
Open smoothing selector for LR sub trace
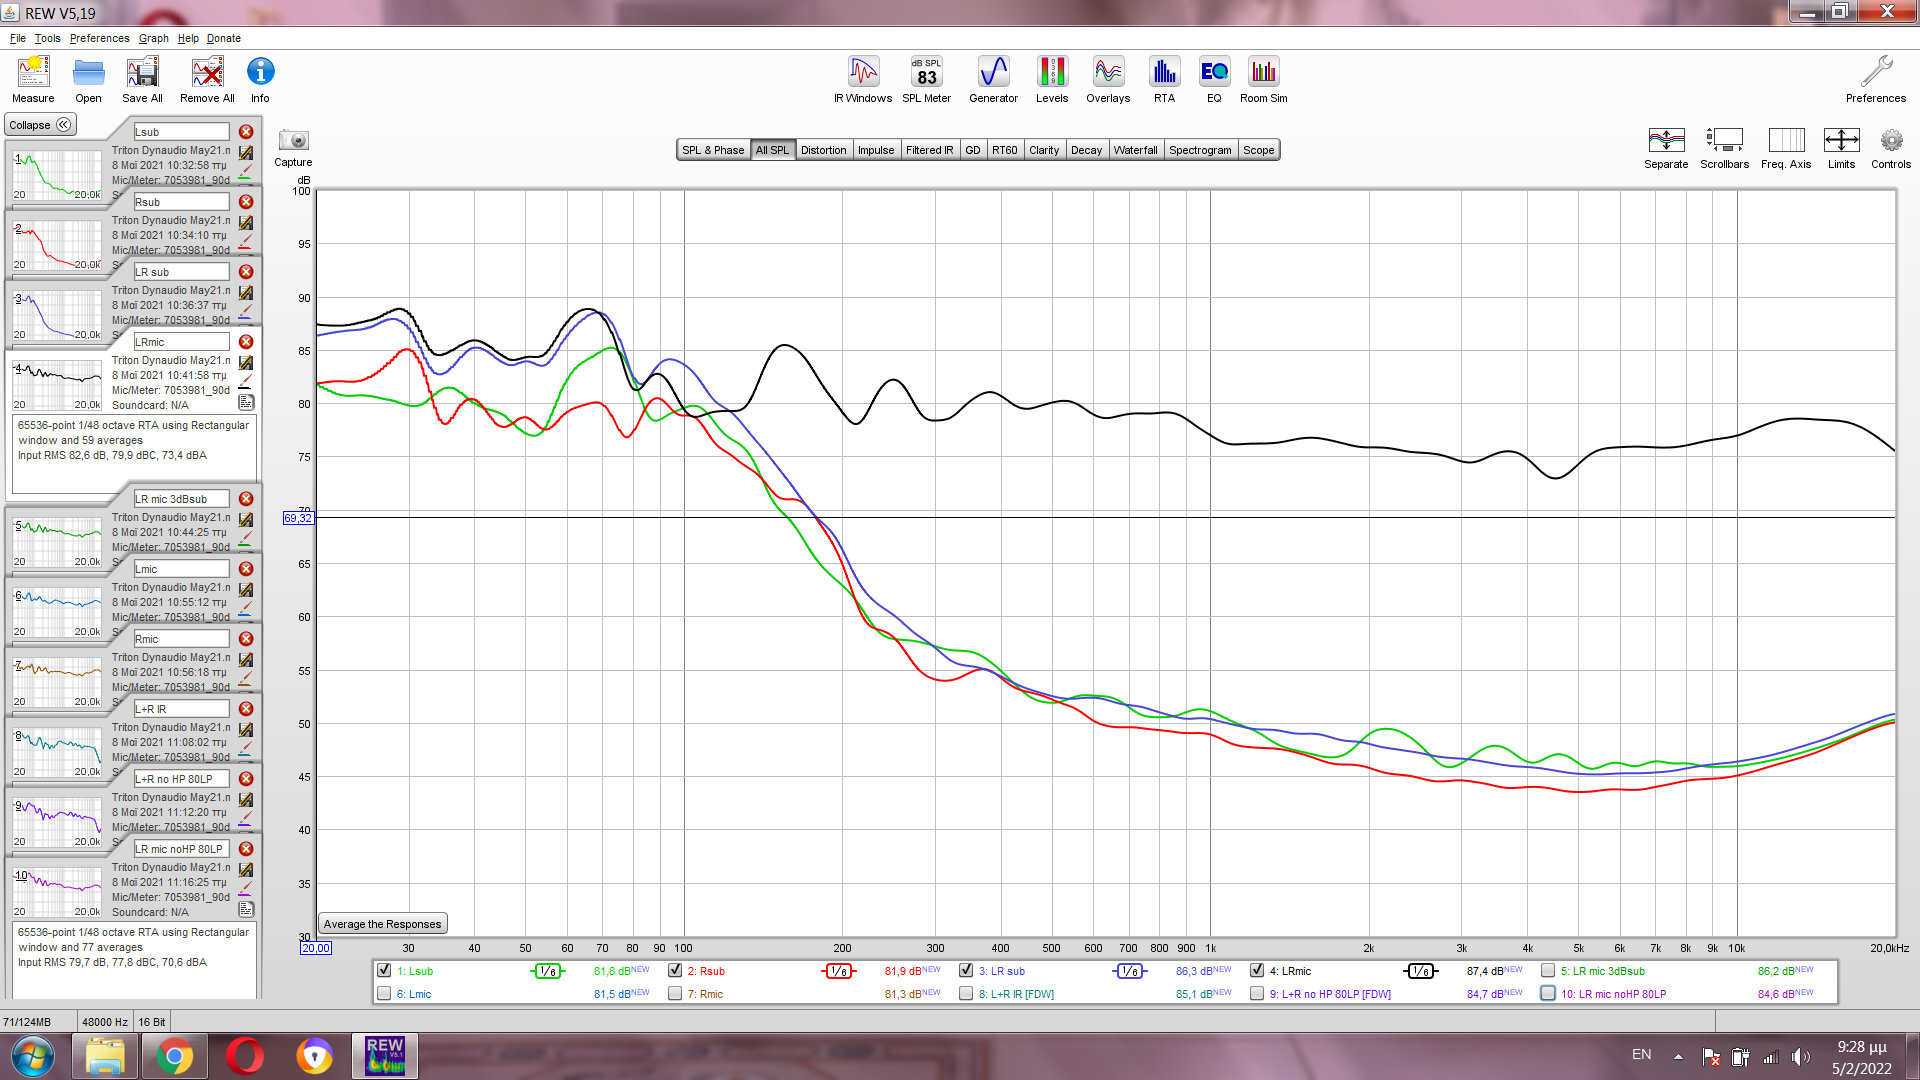pyautogui.click(x=1130, y=971)
